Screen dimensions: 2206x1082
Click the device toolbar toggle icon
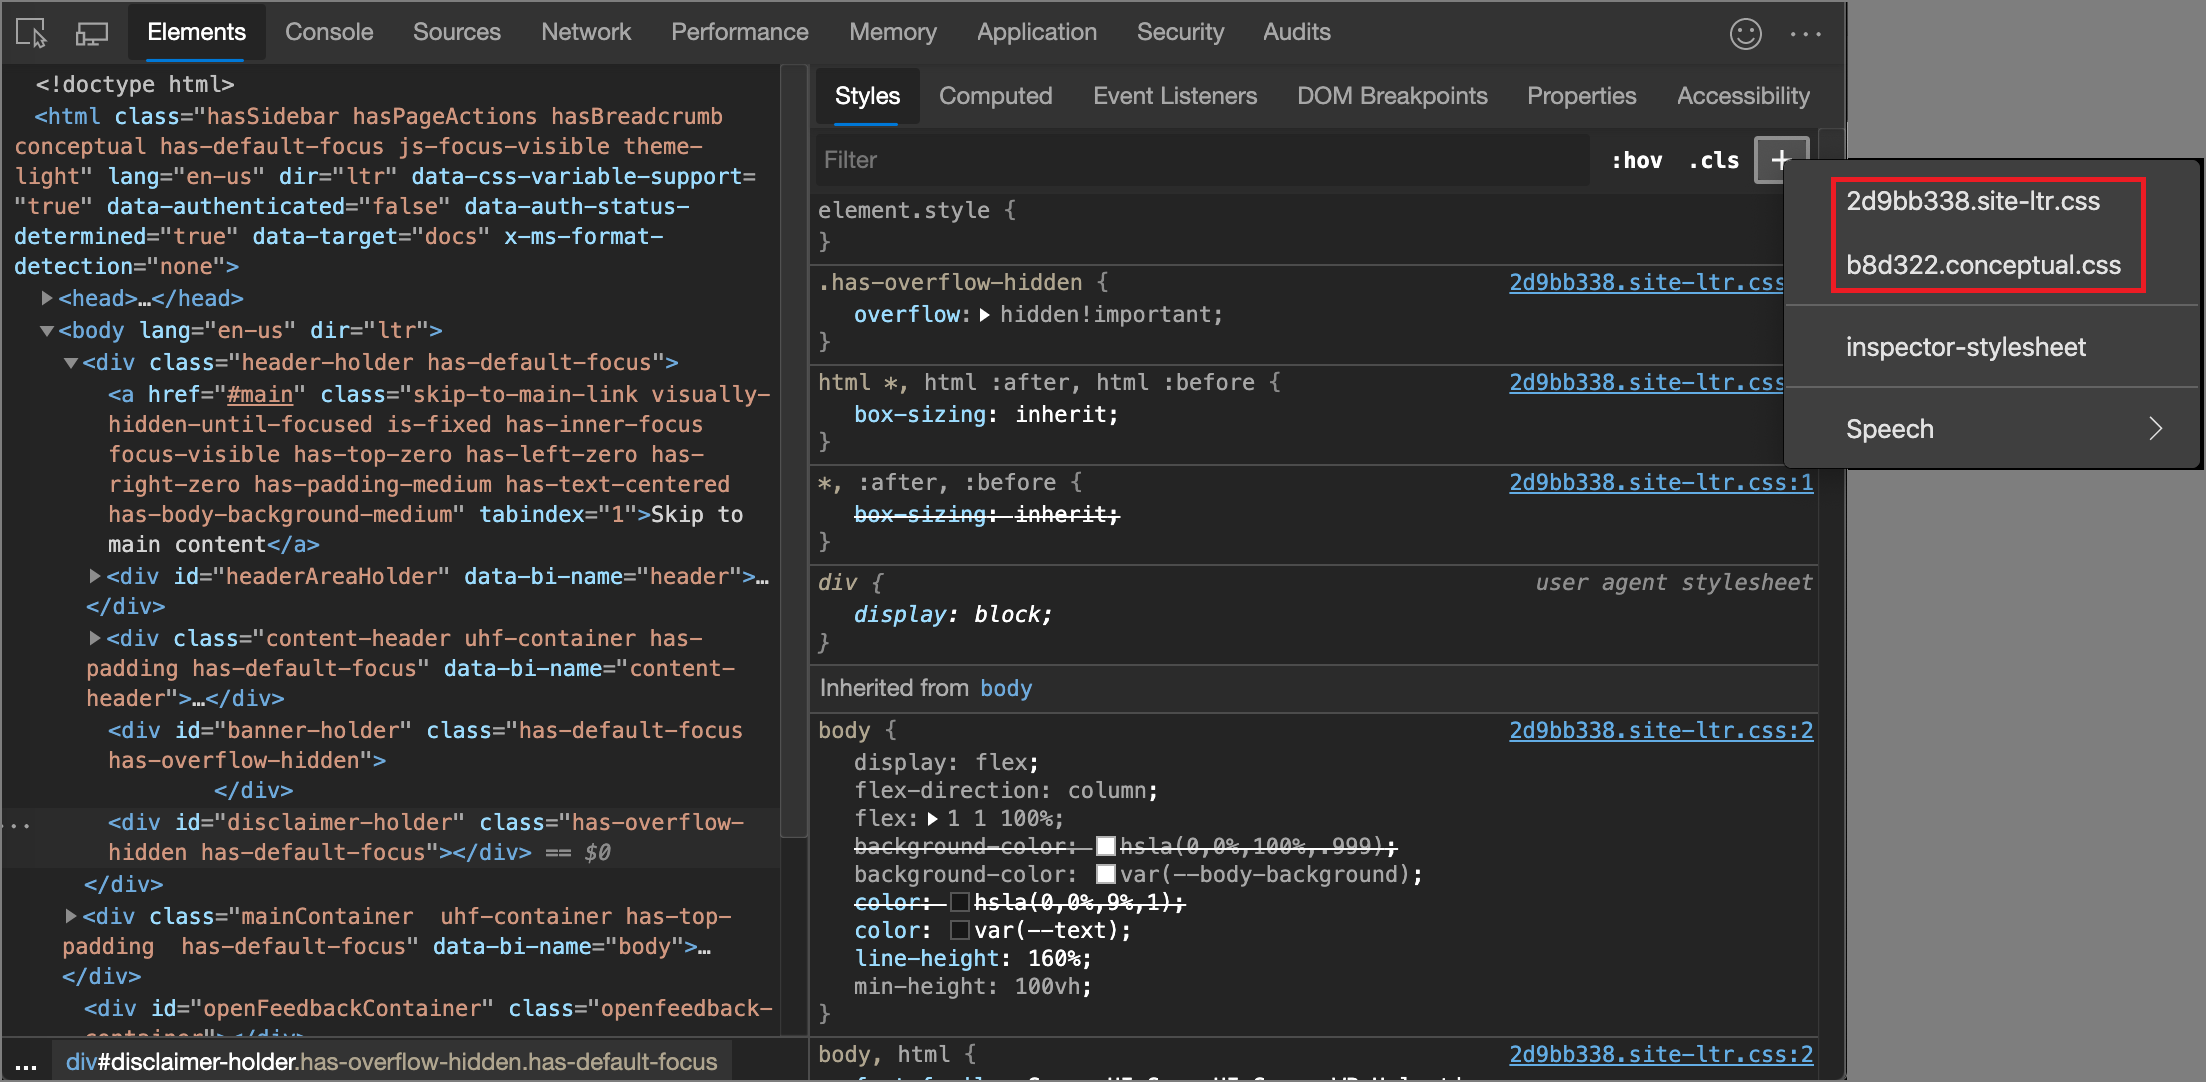(91, 31)
